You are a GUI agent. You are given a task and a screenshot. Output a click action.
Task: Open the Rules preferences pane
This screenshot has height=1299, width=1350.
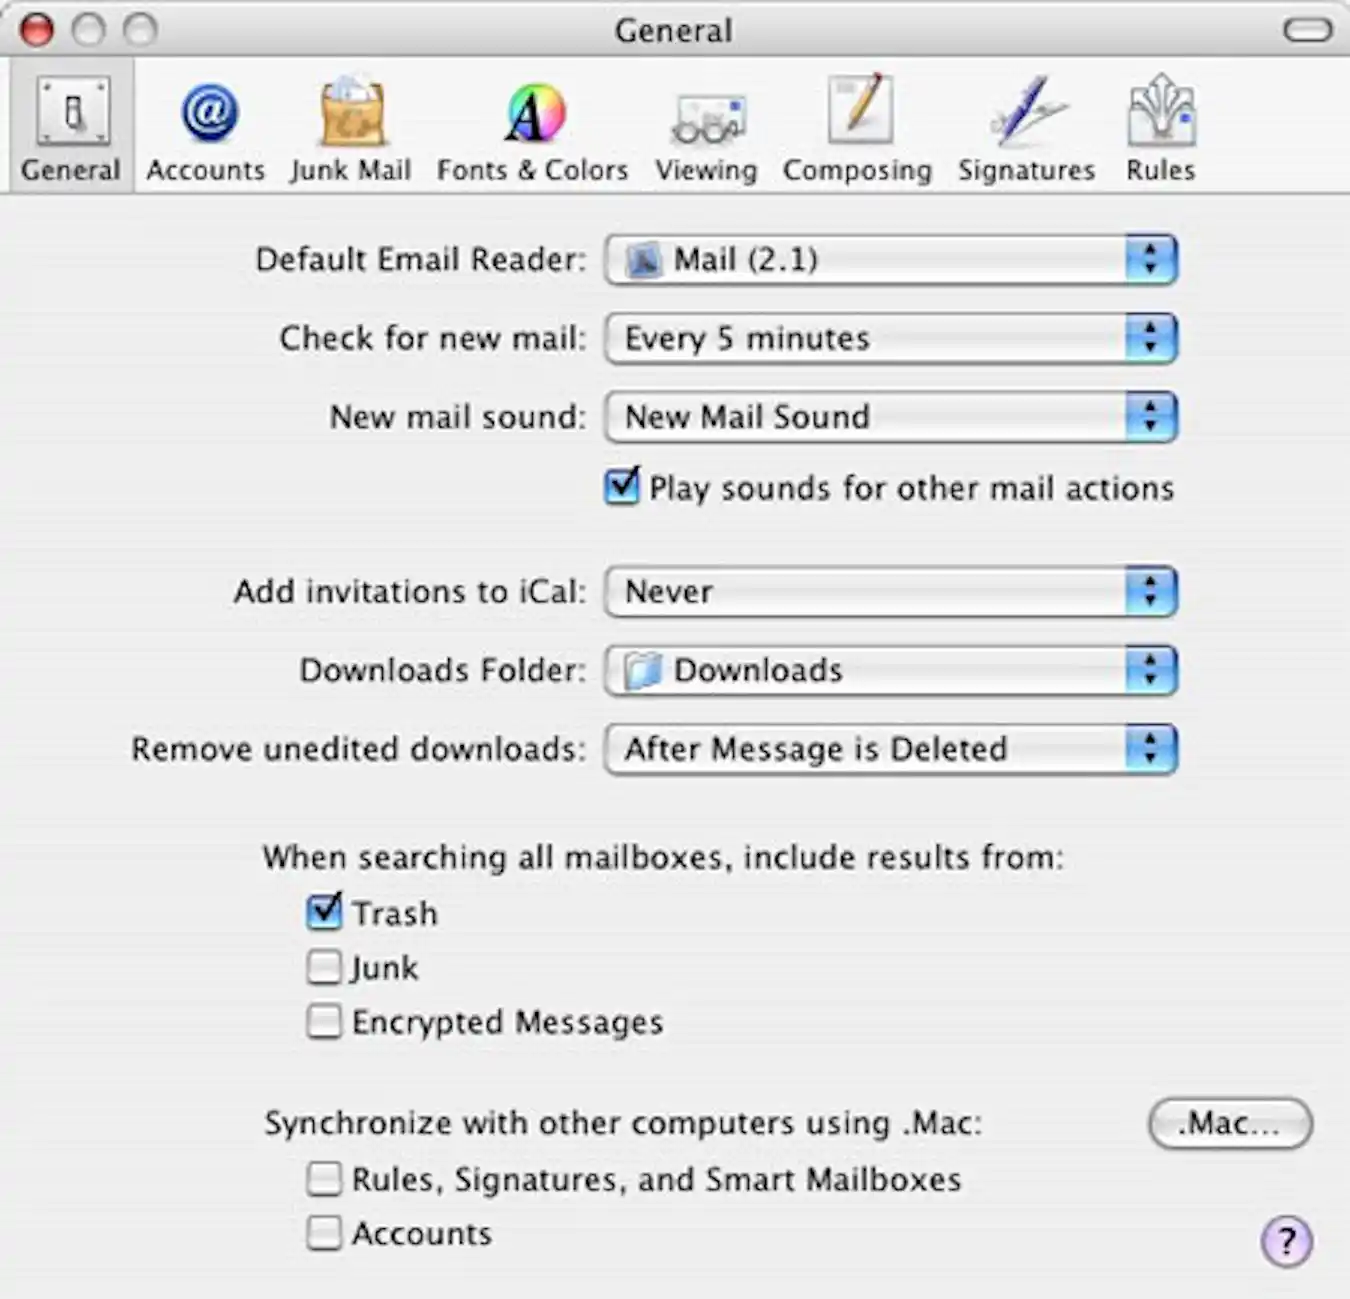point(1160,125)
